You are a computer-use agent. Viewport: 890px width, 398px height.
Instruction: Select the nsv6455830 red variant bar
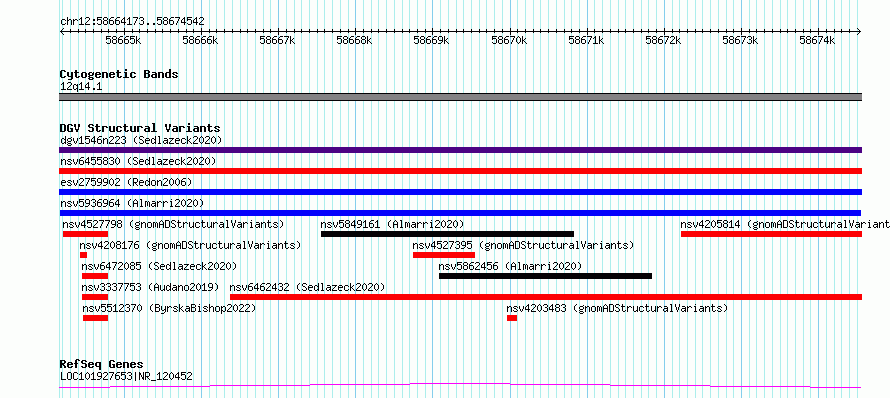click(460, 171)
